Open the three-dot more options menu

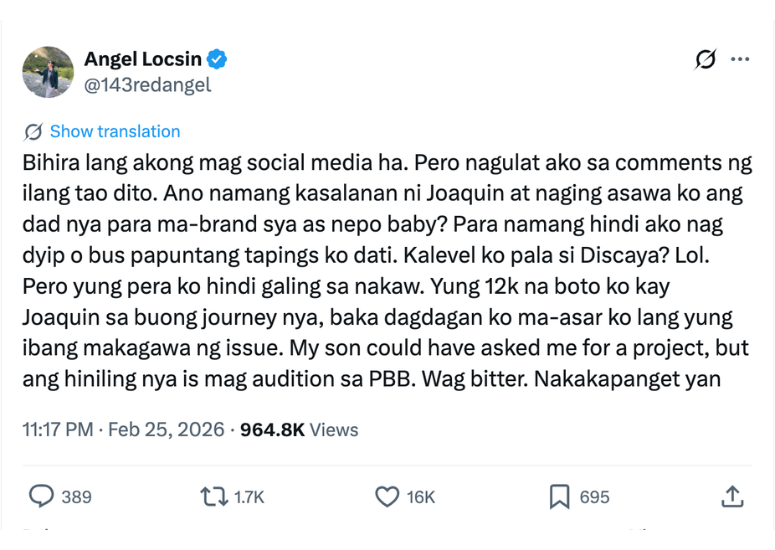point(740,60)
